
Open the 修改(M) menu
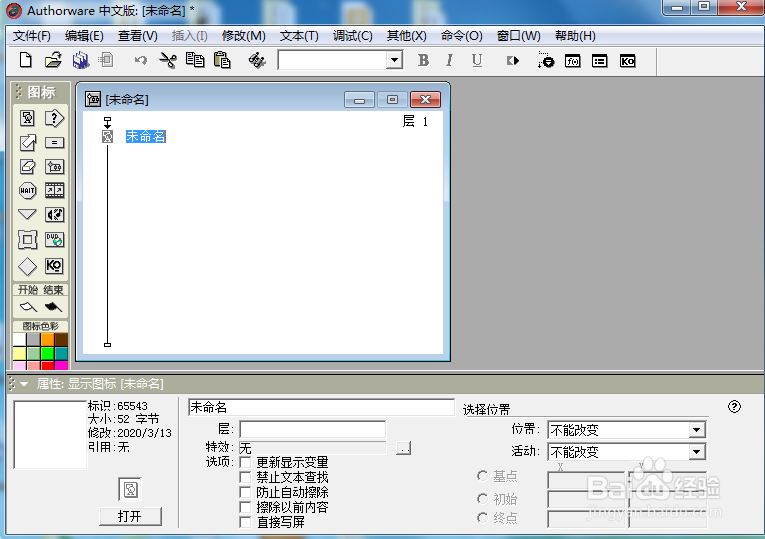click(243, 36)
